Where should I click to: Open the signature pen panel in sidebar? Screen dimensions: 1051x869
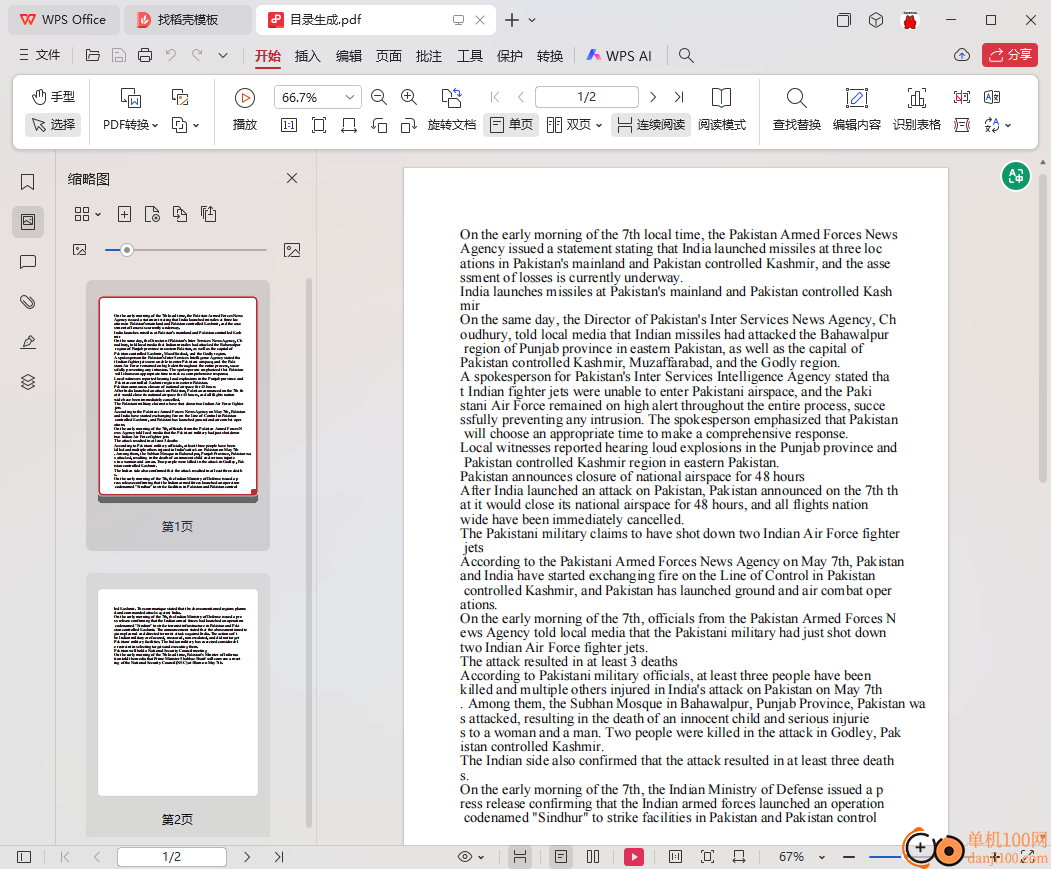click(x=27, y=342)
